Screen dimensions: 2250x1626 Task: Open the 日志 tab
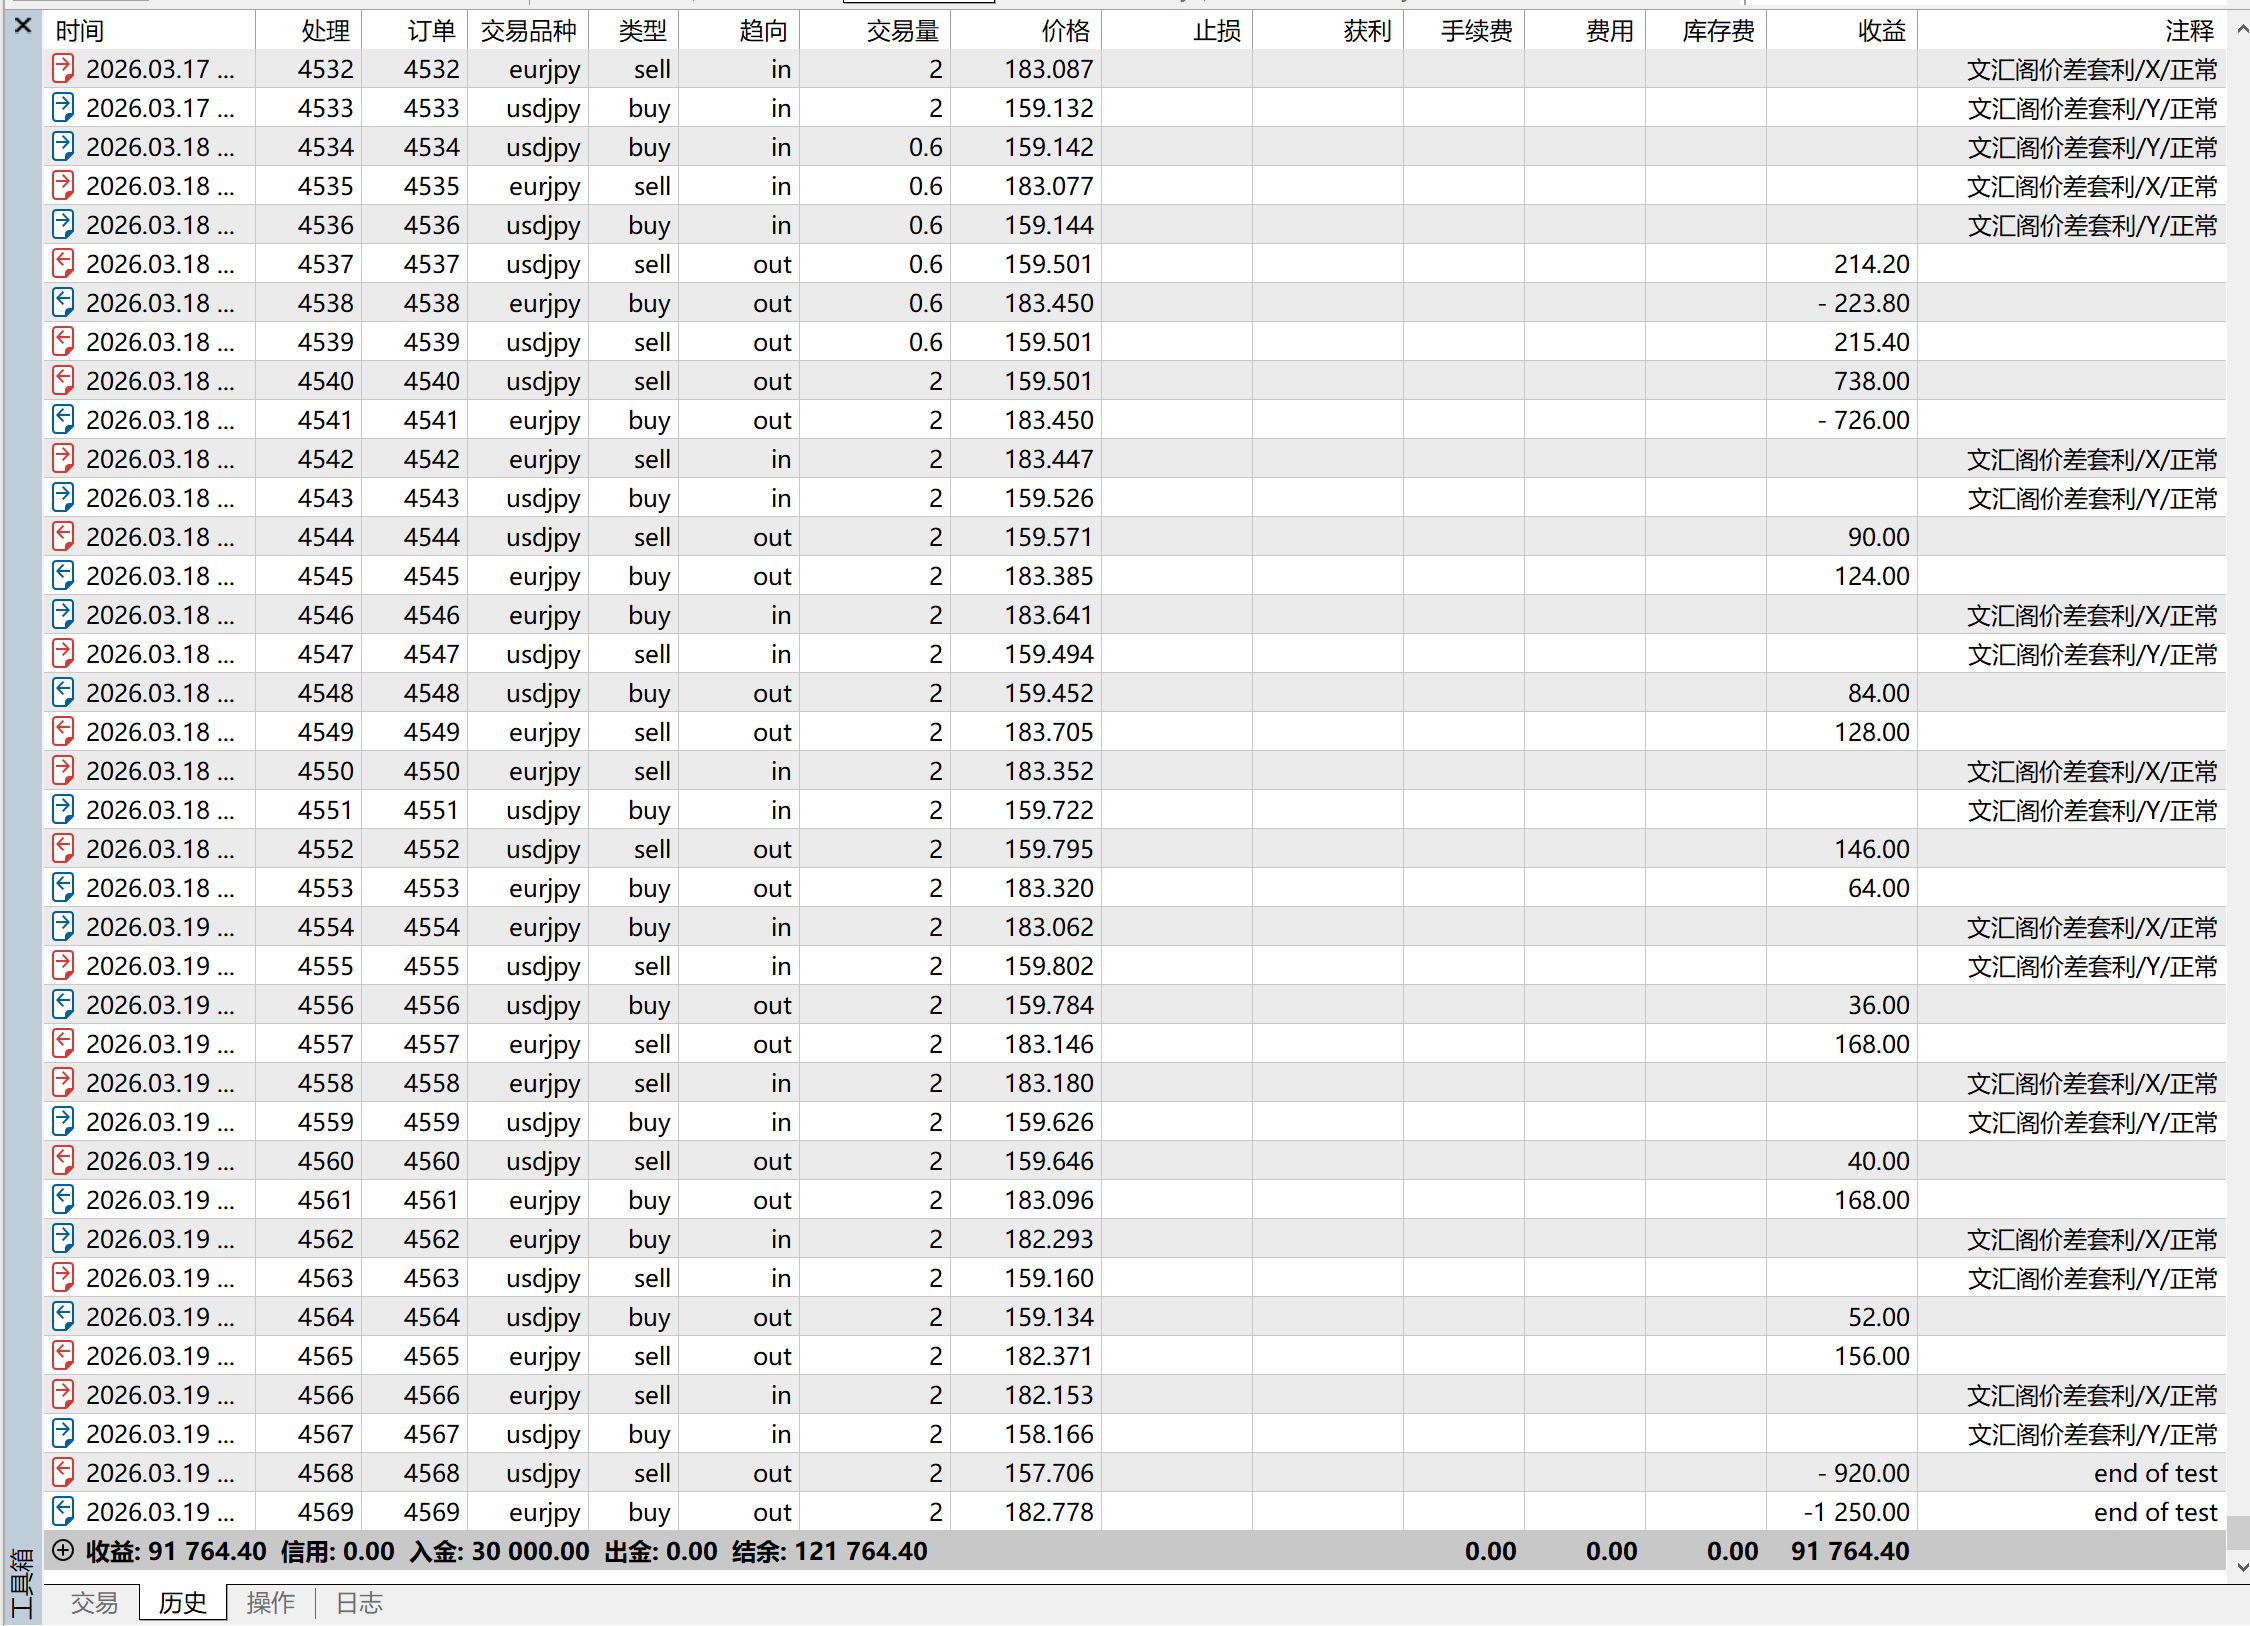click(x=359, y=1603)
